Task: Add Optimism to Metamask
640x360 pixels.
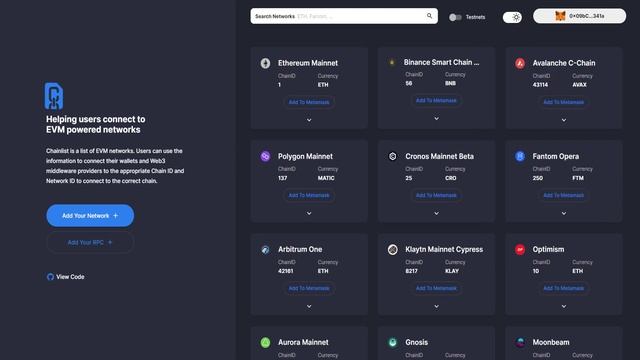Action: tap(564, 288)
